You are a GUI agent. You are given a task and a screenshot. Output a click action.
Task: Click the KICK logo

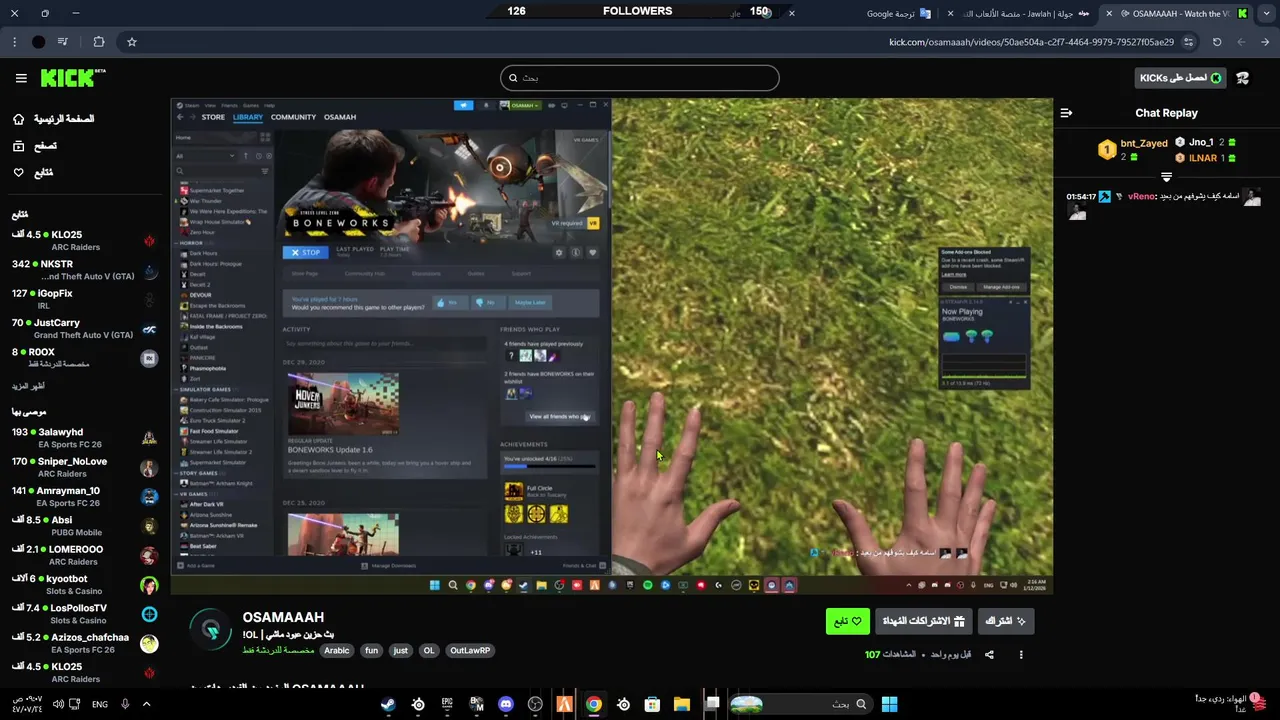[x=73, y=78]
